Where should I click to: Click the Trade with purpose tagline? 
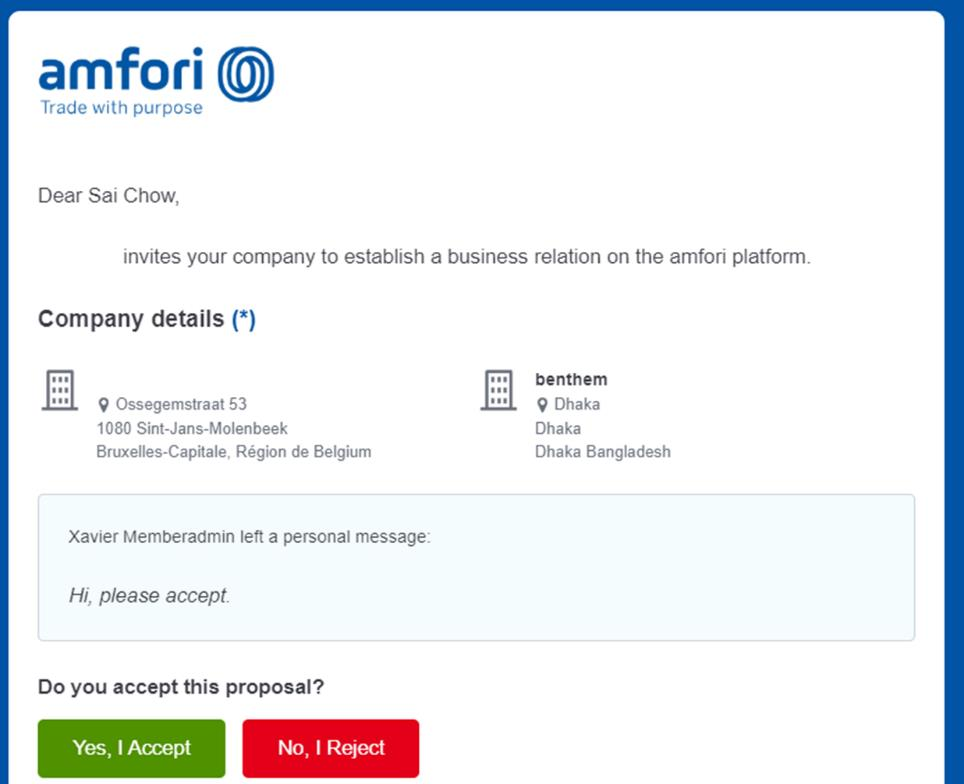[121, 108]
